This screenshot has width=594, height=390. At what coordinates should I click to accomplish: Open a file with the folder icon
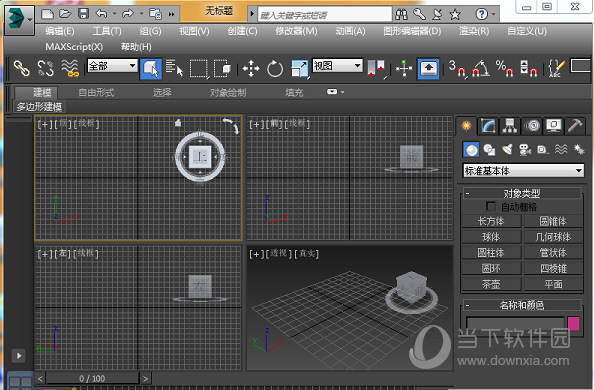pyautogui.click(x=65, y=14)
